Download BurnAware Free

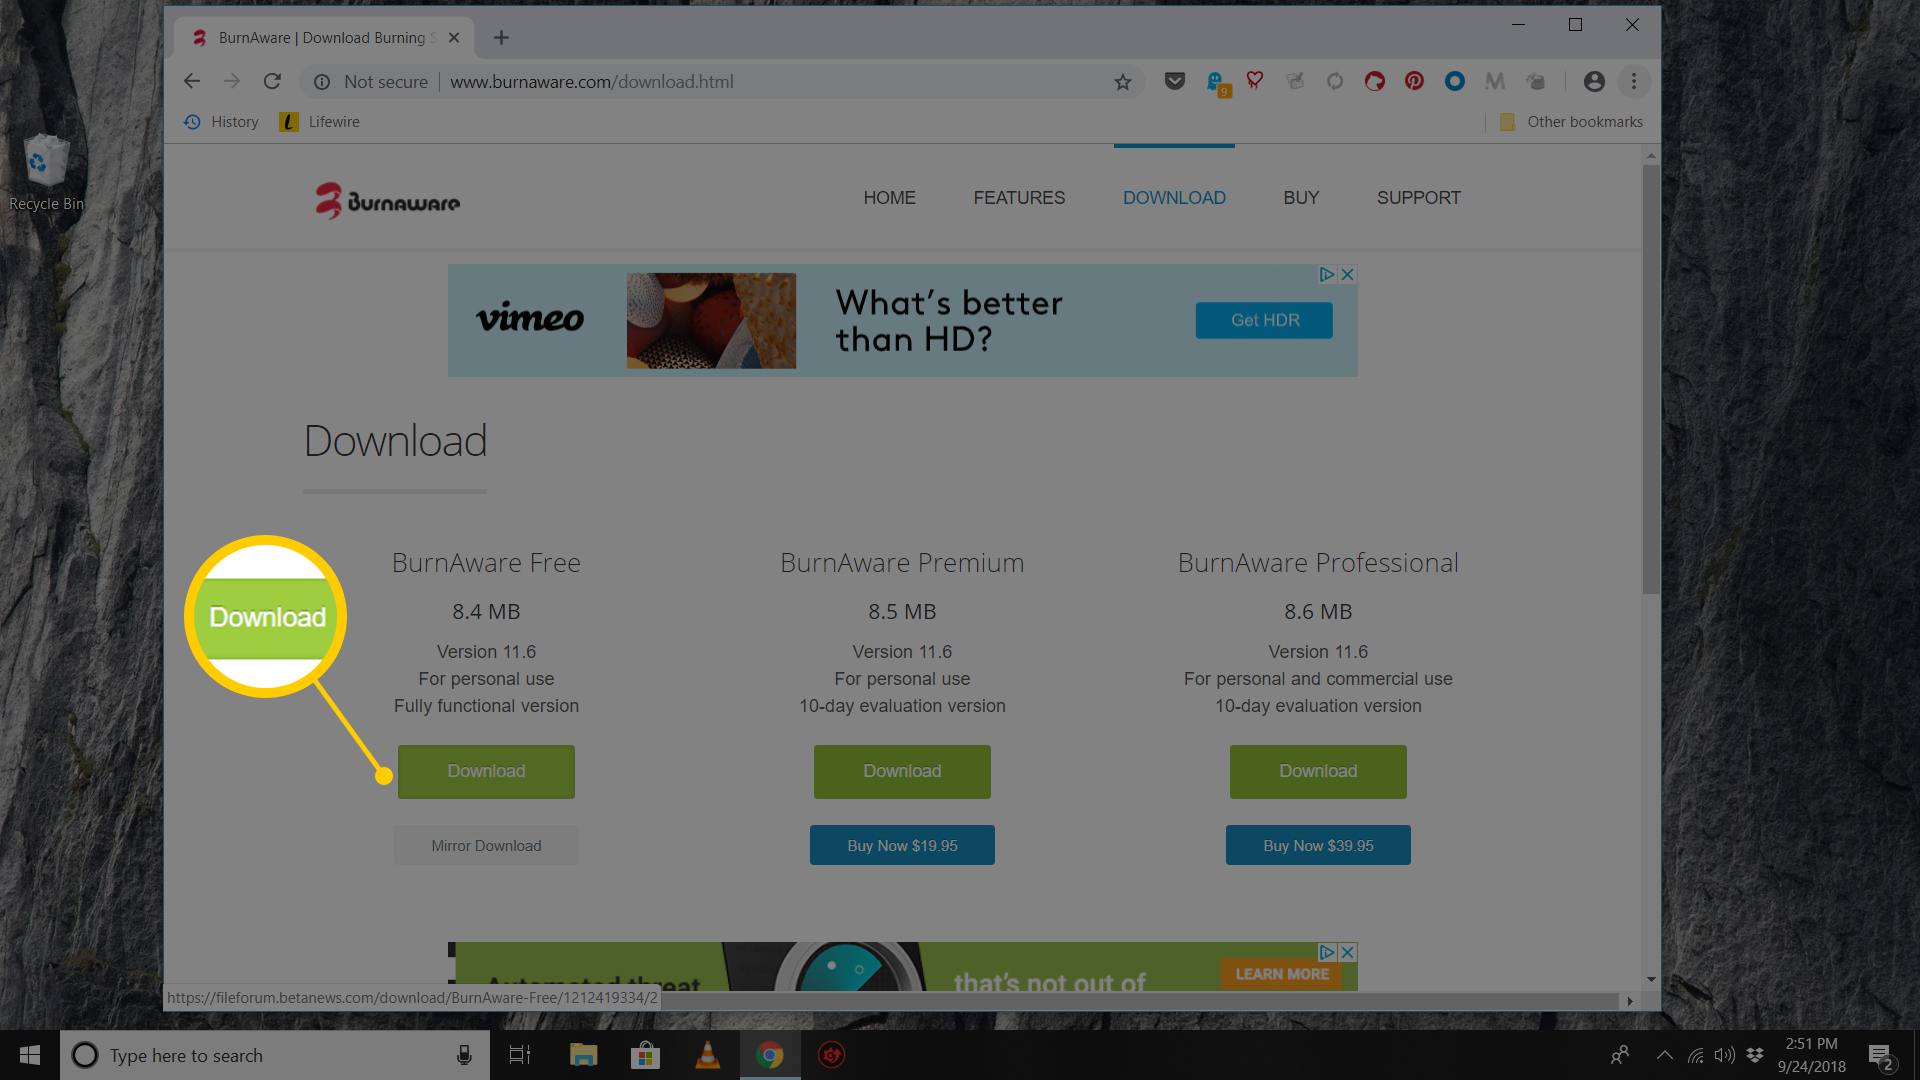(486, 772)
